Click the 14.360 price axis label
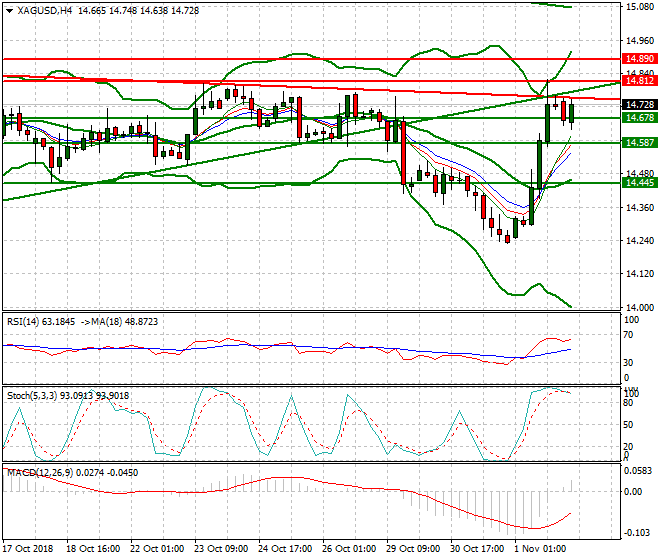 [x=640, y=208]
